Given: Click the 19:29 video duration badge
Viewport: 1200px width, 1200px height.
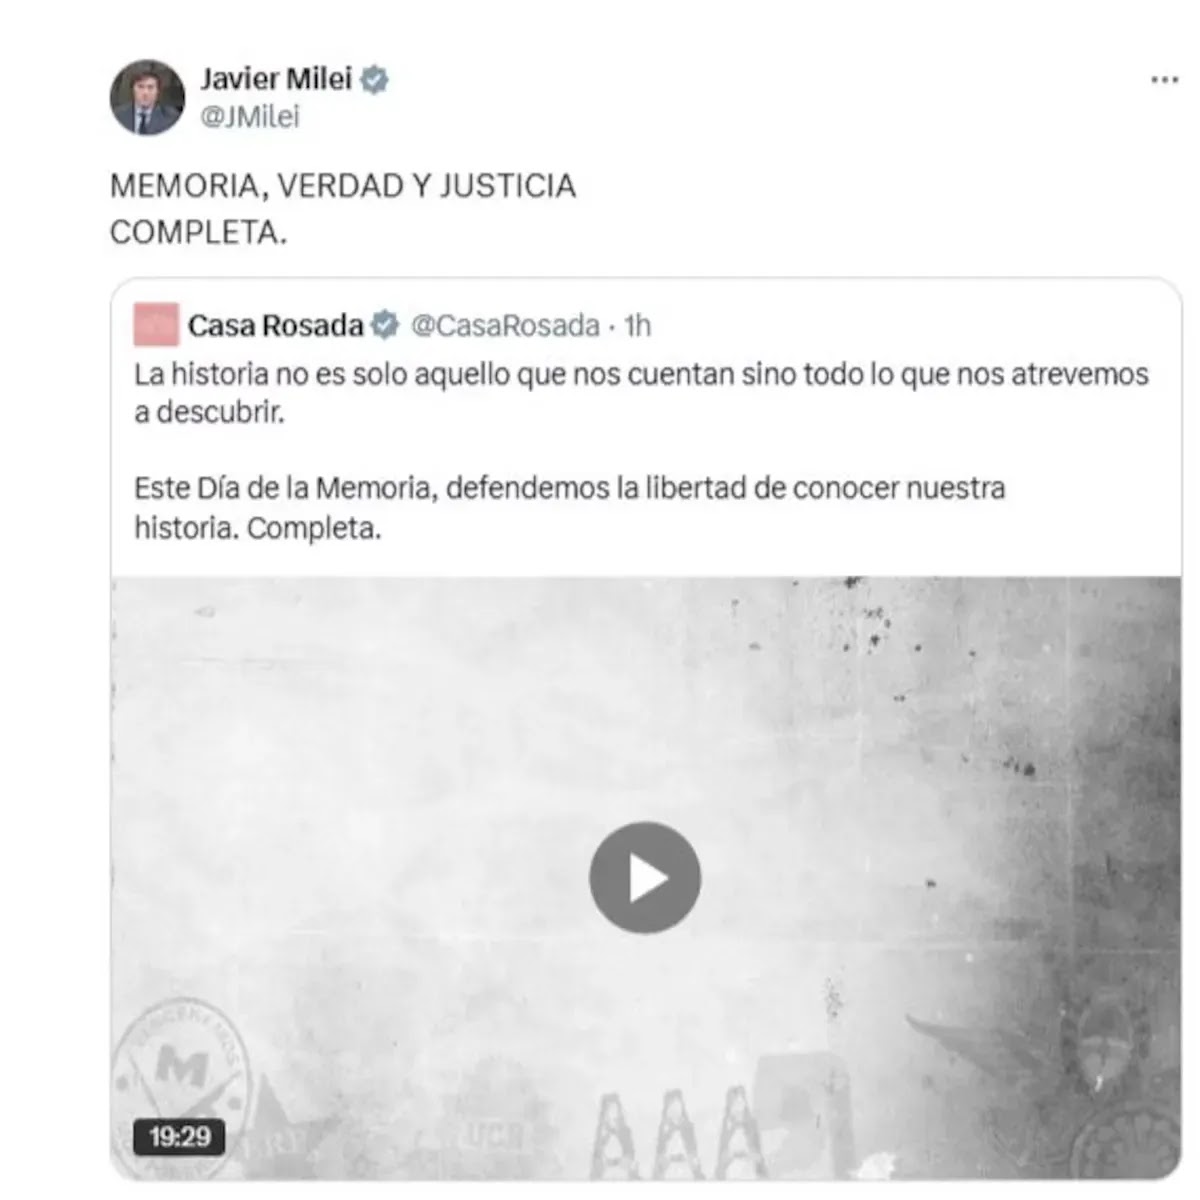Looking at the screenshot, I should [180, 1137].
